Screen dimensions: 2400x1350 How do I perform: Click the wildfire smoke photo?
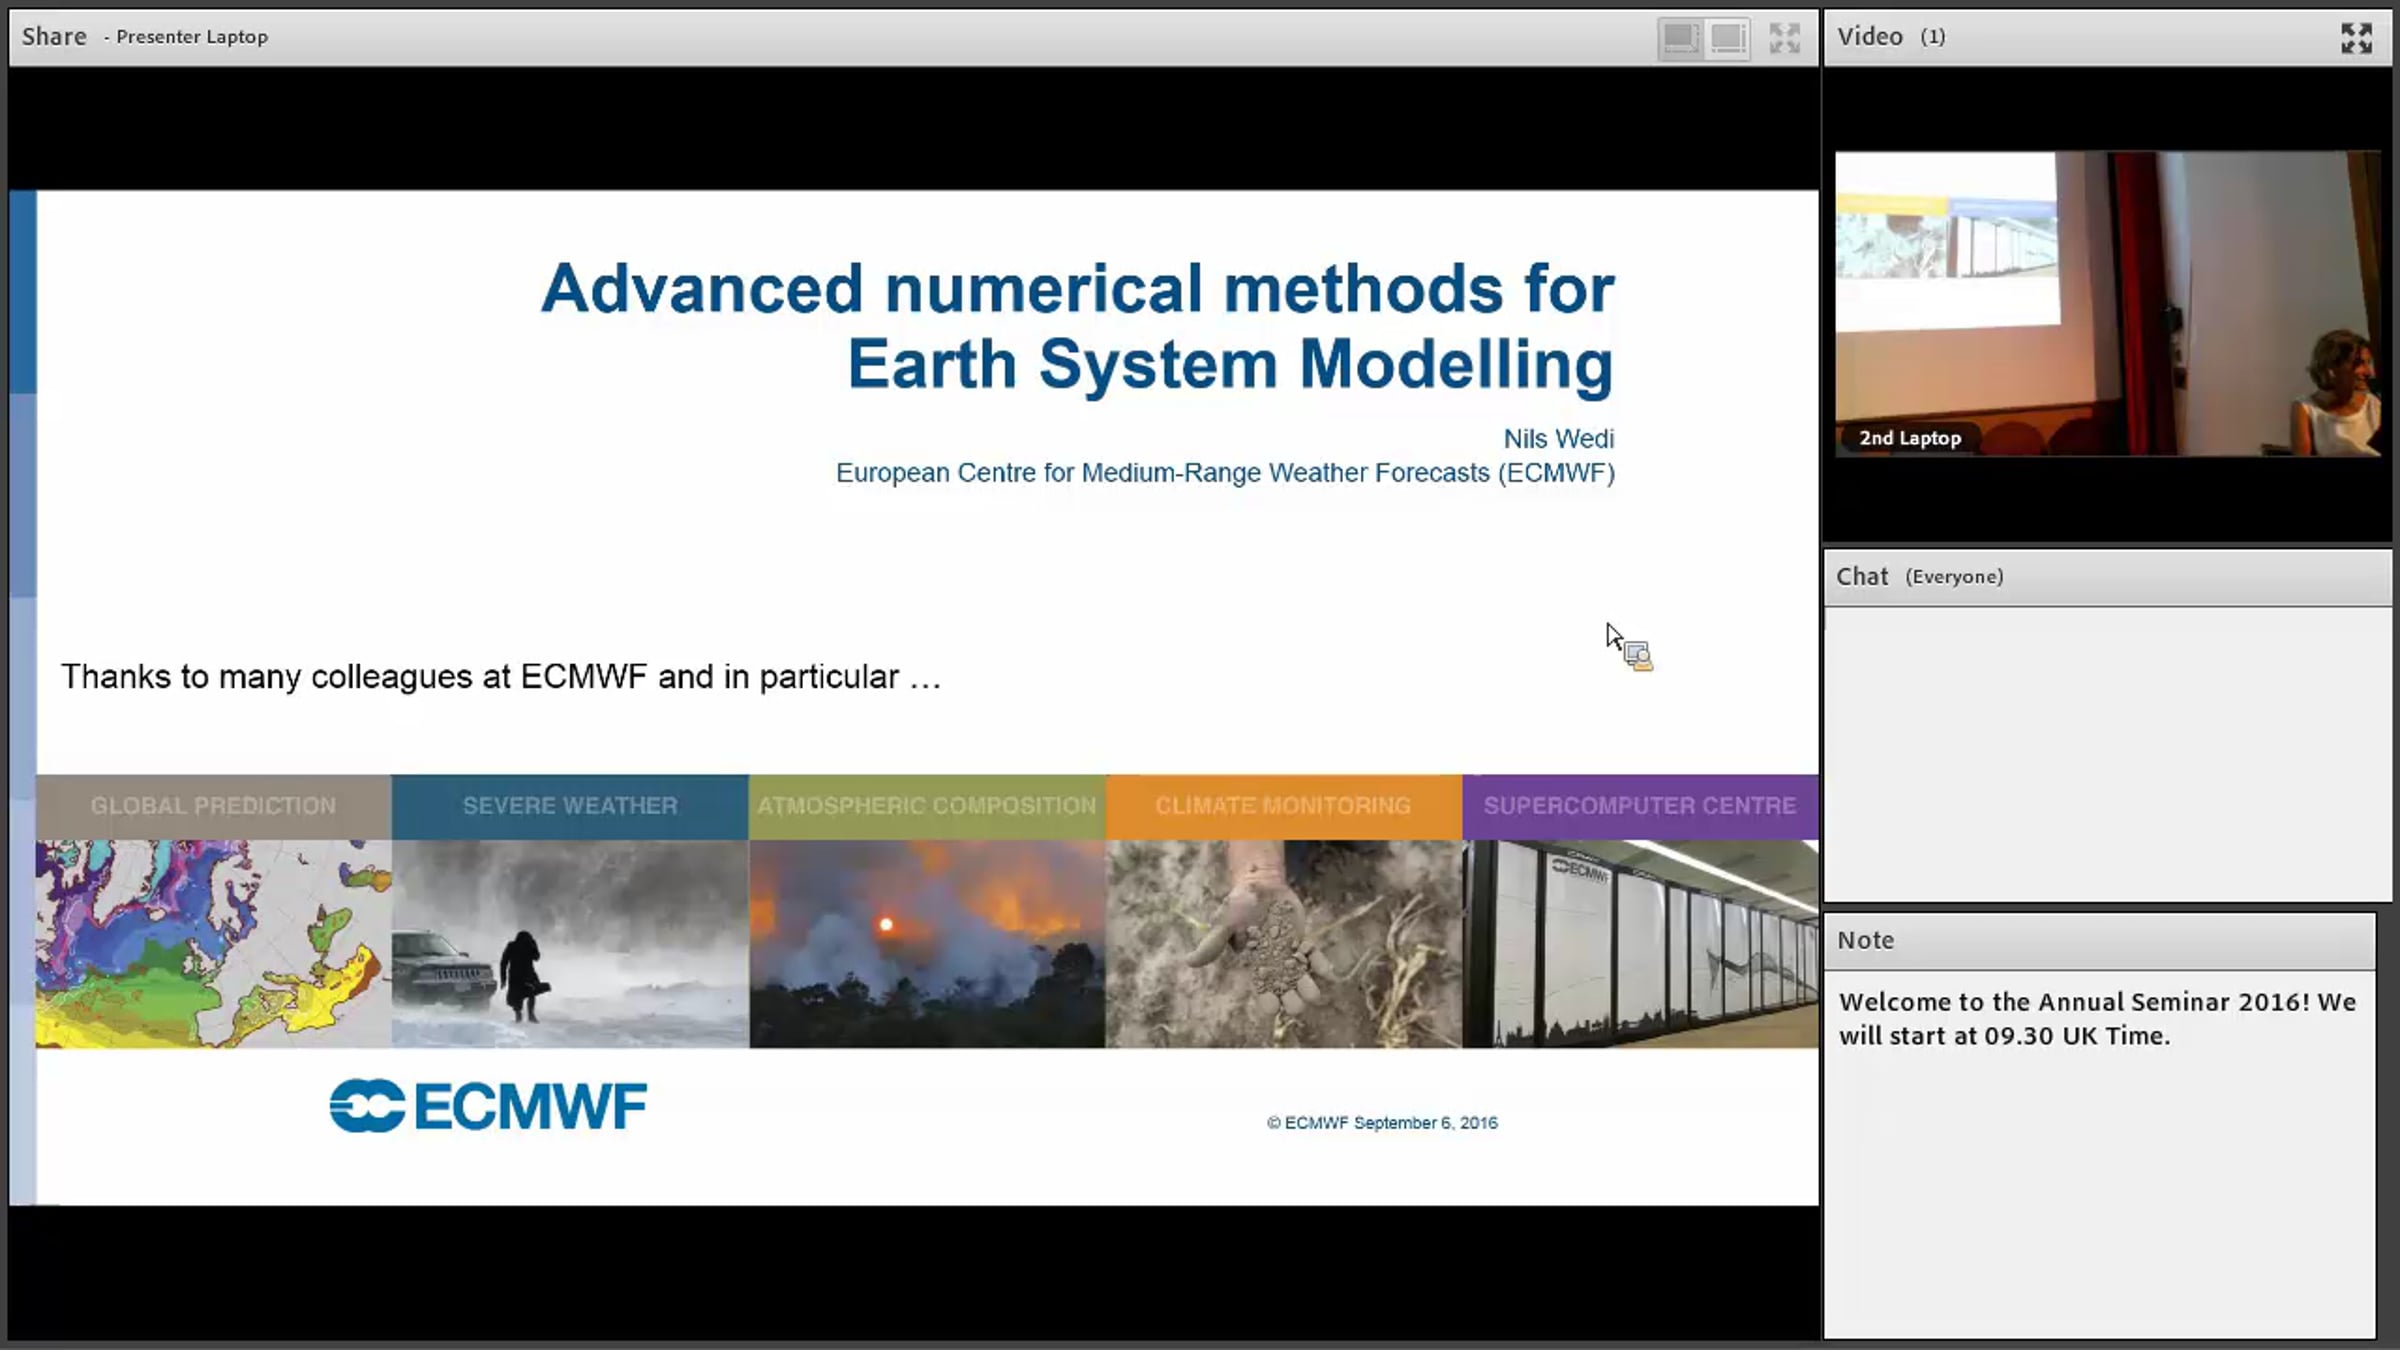[927, 944]
